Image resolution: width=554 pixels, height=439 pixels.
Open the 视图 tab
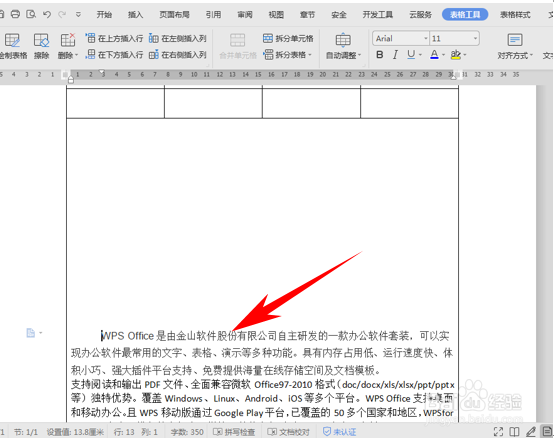pyautogui.click(x=276, y=14)
